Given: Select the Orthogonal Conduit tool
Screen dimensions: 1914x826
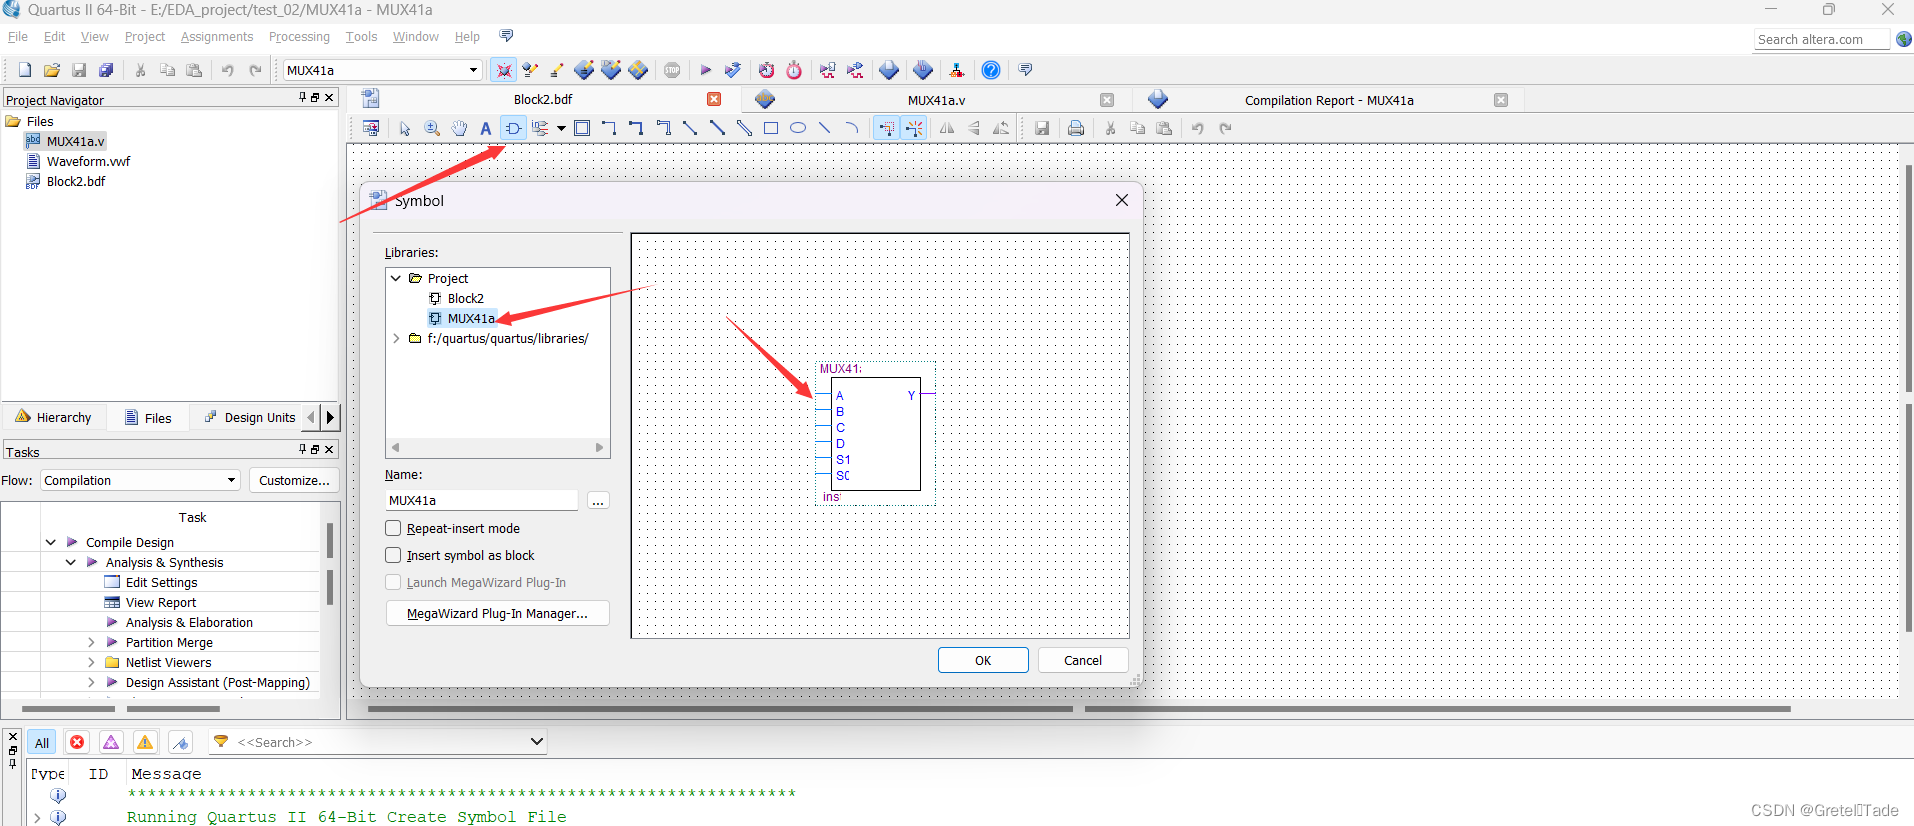Looking at the screenshot, I should coord(663,128).
